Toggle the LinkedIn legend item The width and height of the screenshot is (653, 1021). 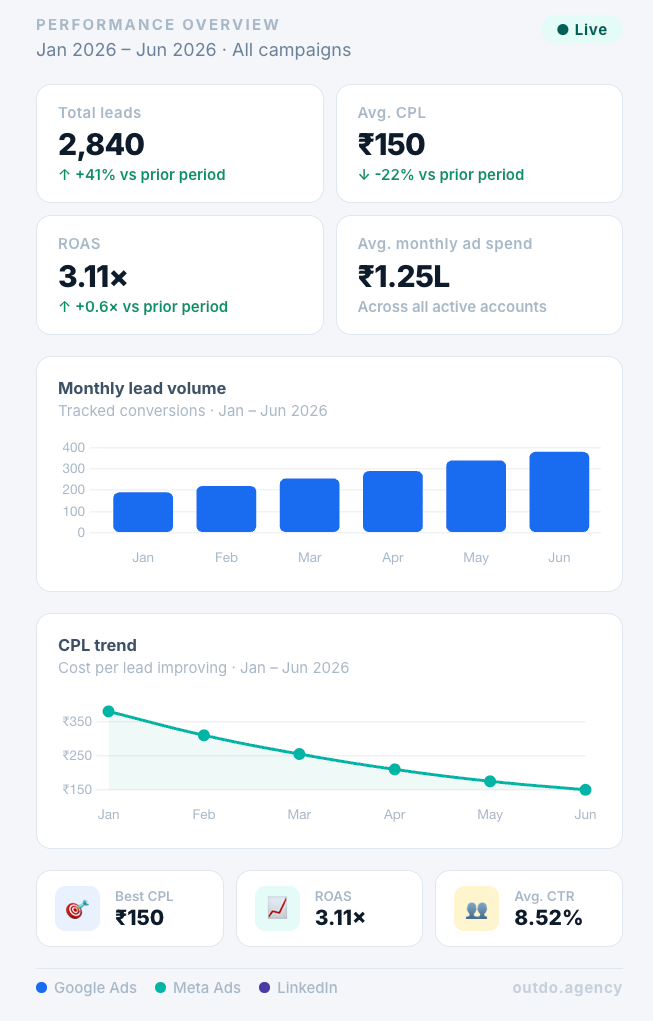[298, 988]
